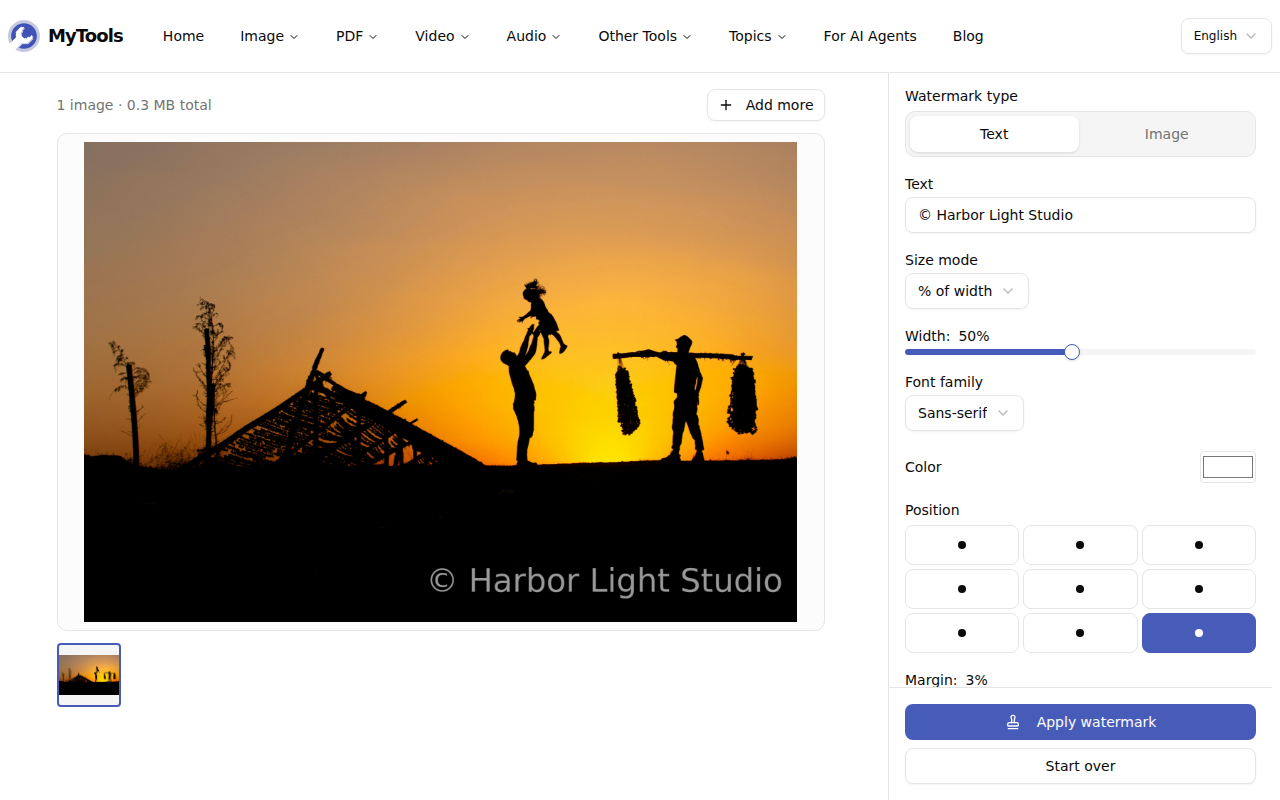Expand the Video menu

[x=442, y=36]
